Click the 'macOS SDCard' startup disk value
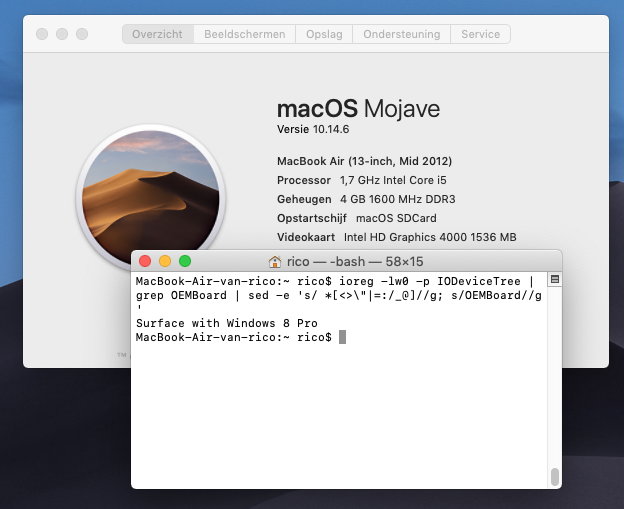624x509 pixels. (x=396, y=218)
